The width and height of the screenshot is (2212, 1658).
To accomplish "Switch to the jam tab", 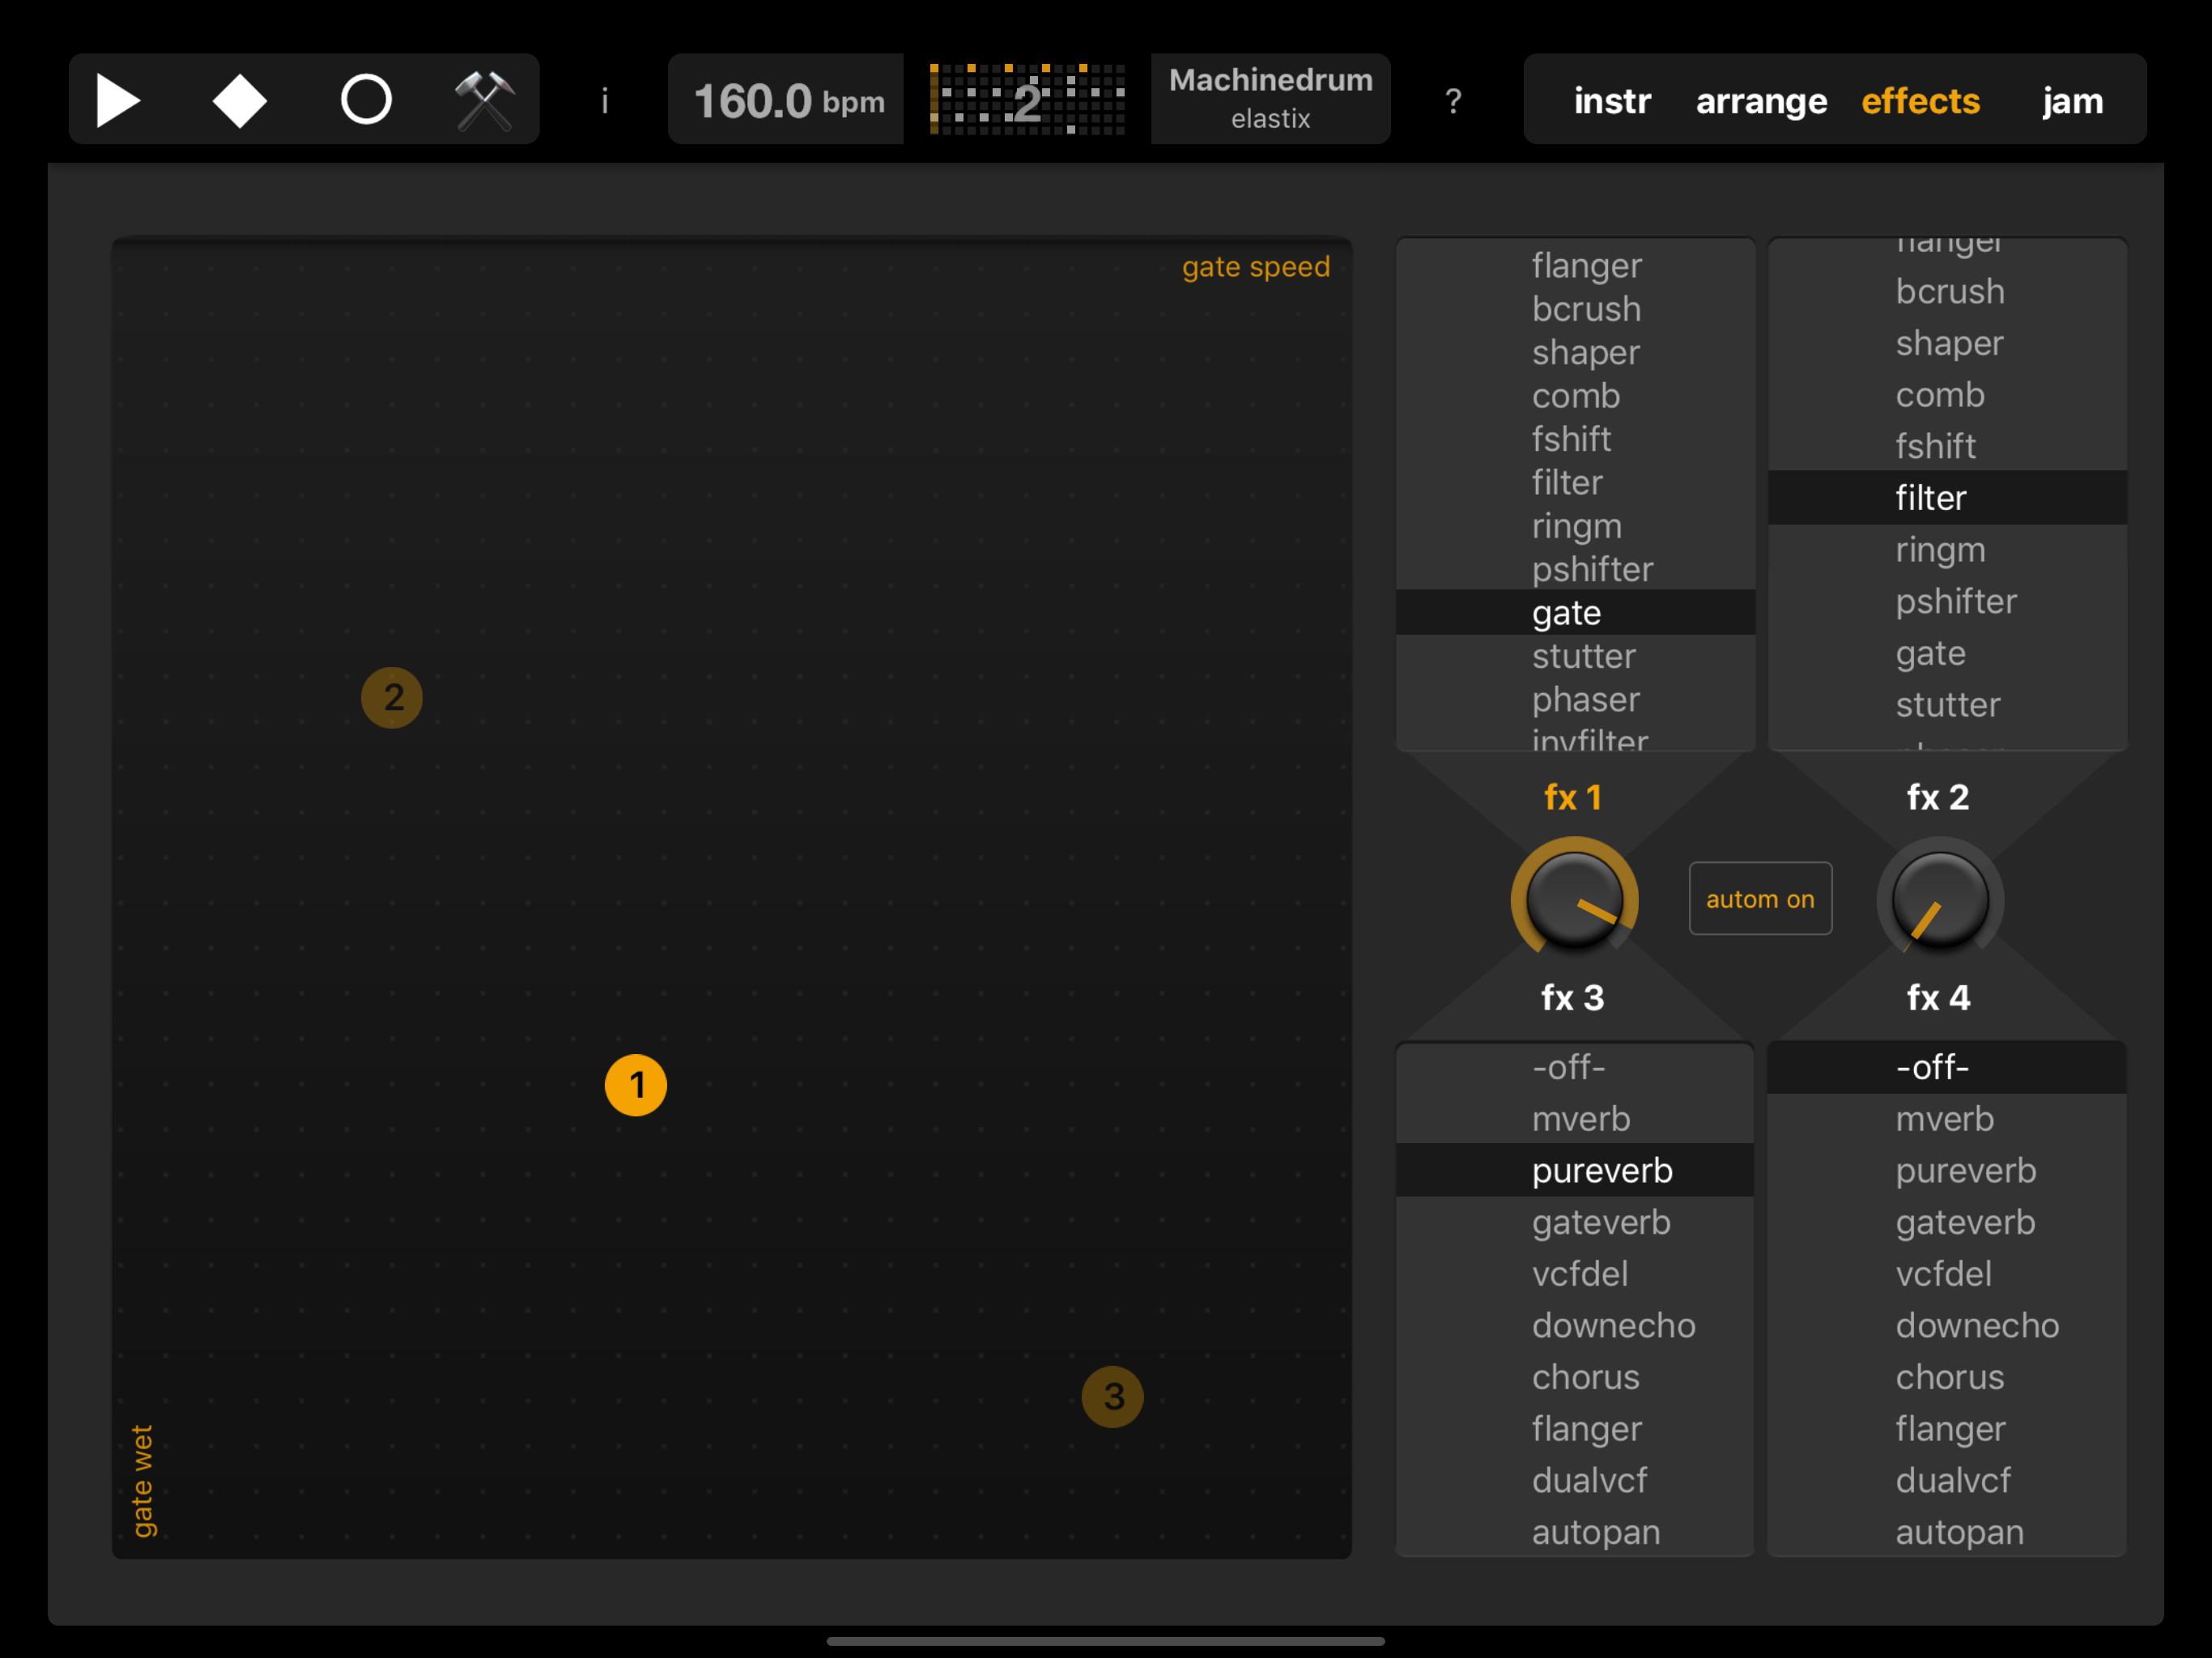I will point(2072,101).
